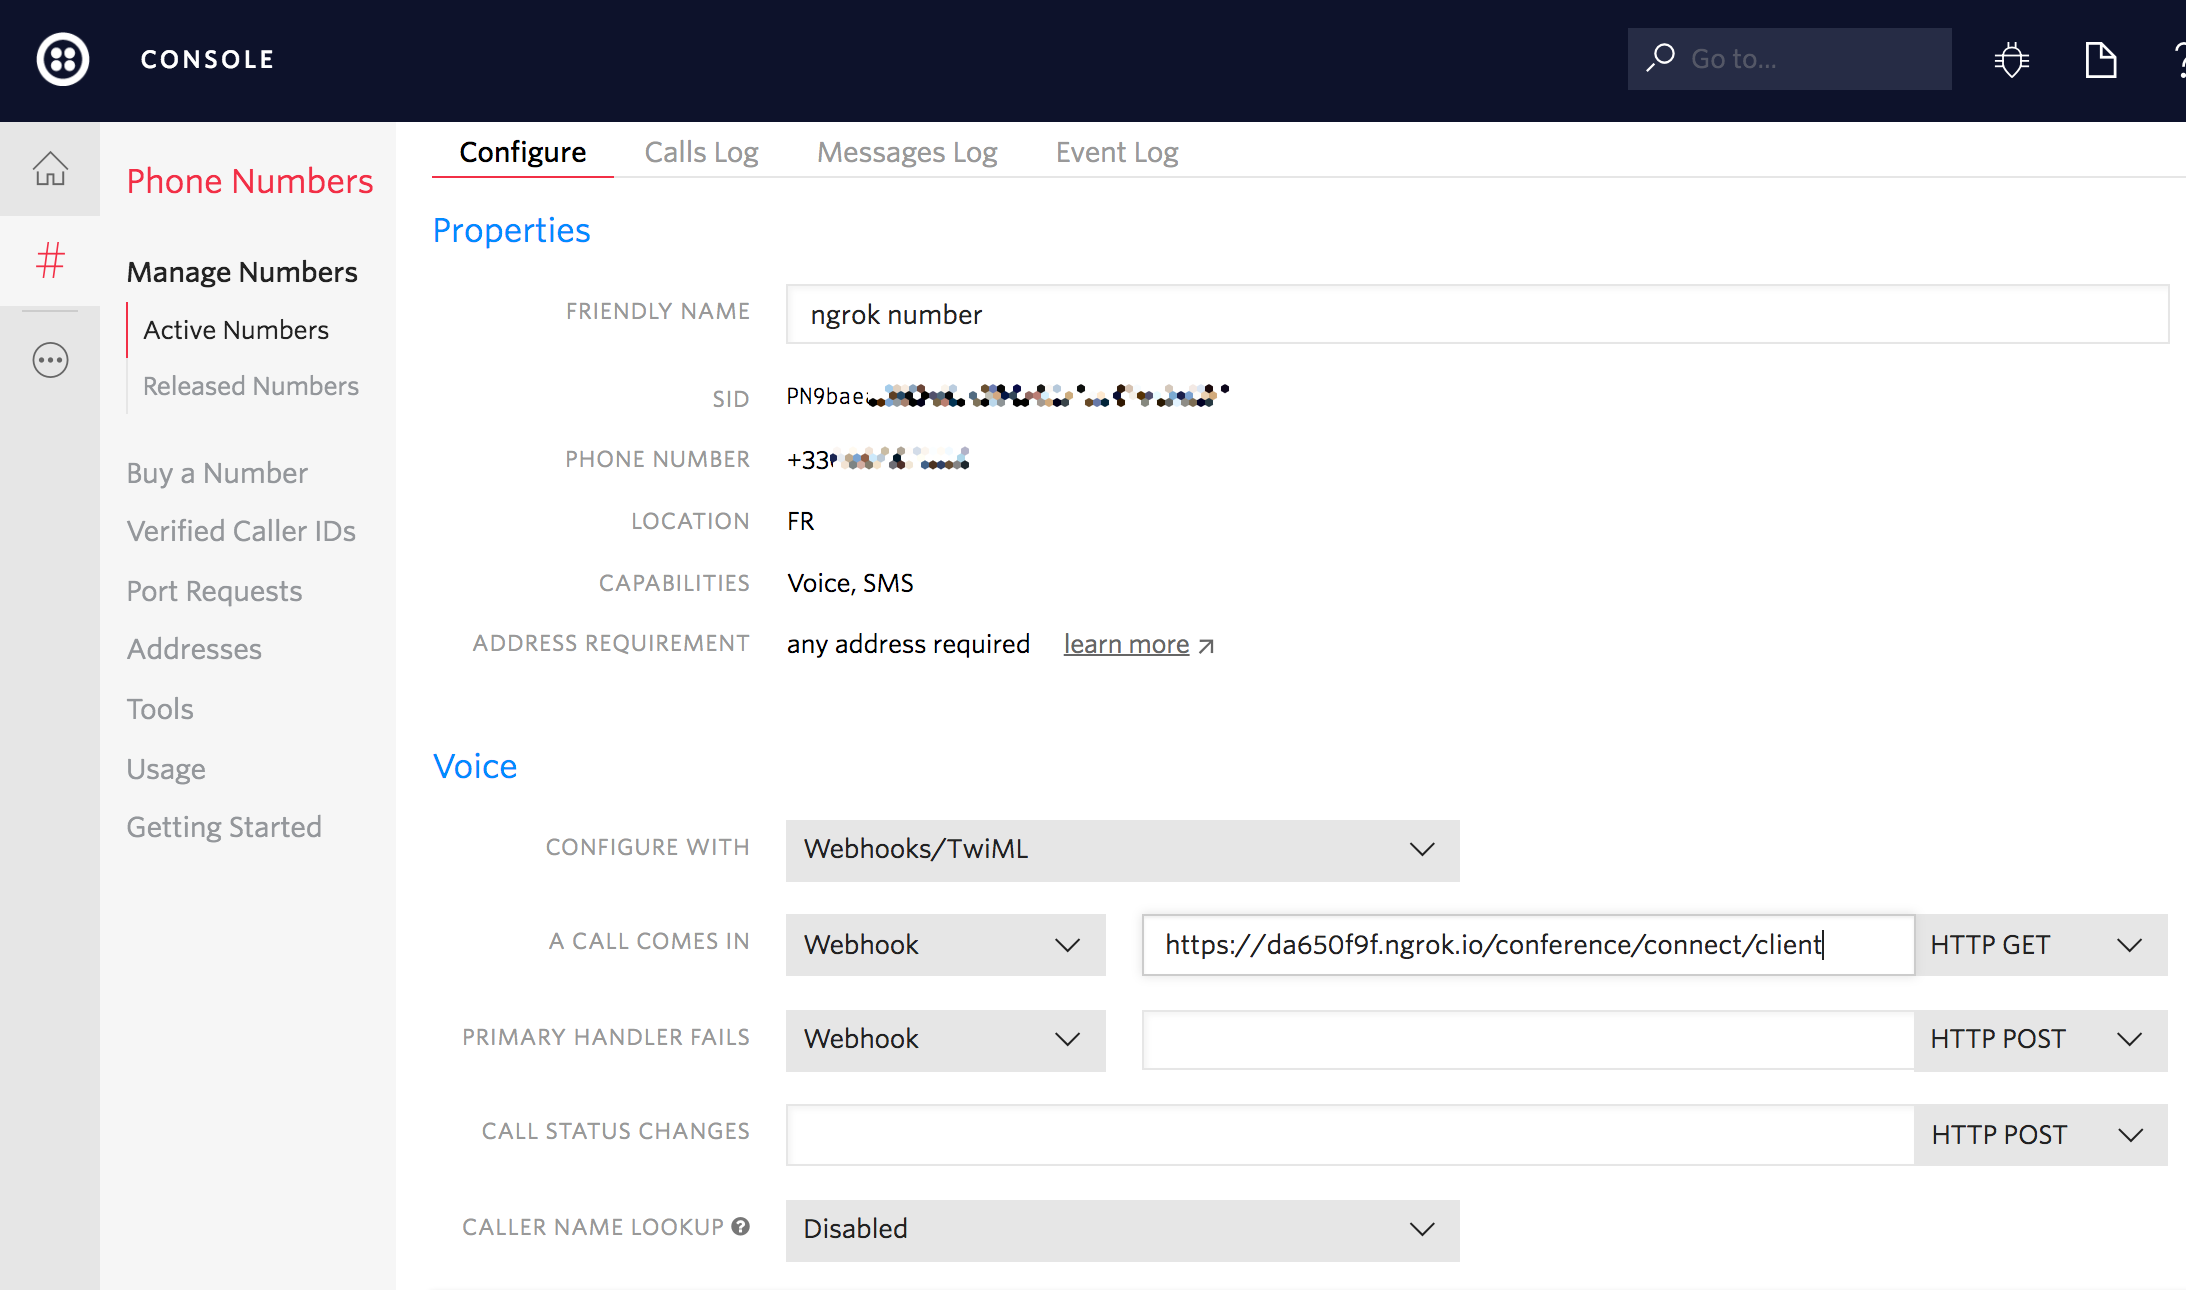The image size is (2186, 1290).
Task: Switch to the Messages Log tab
Action: (907, 152)
